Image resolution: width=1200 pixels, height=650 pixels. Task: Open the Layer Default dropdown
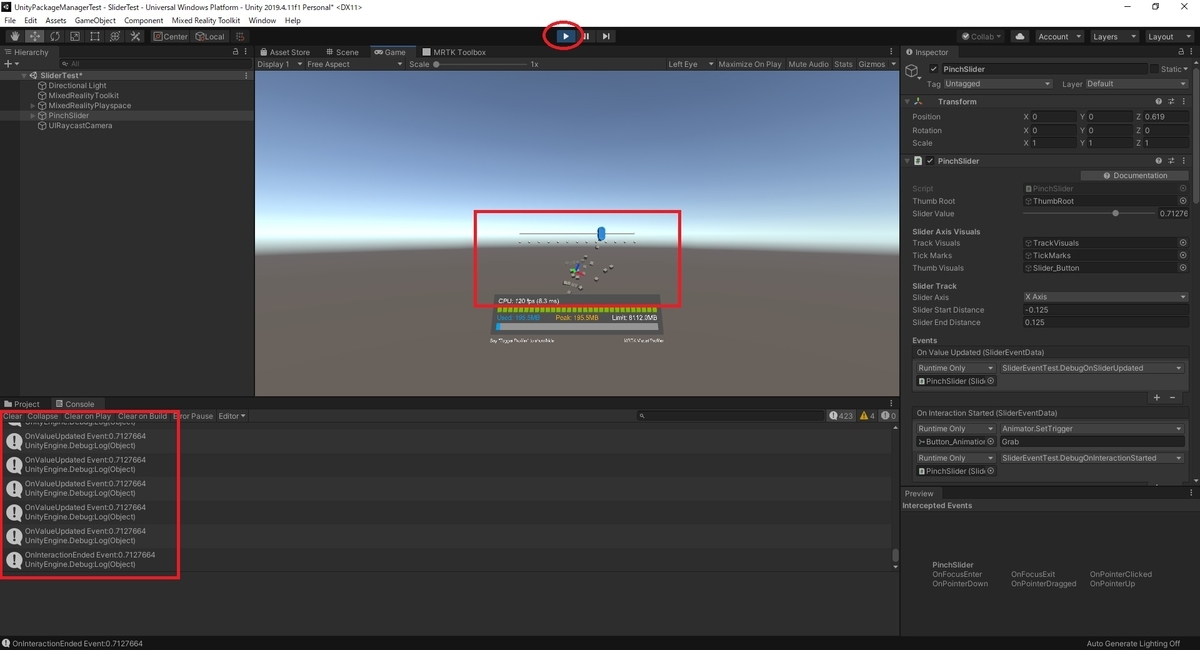[1137, 84]
